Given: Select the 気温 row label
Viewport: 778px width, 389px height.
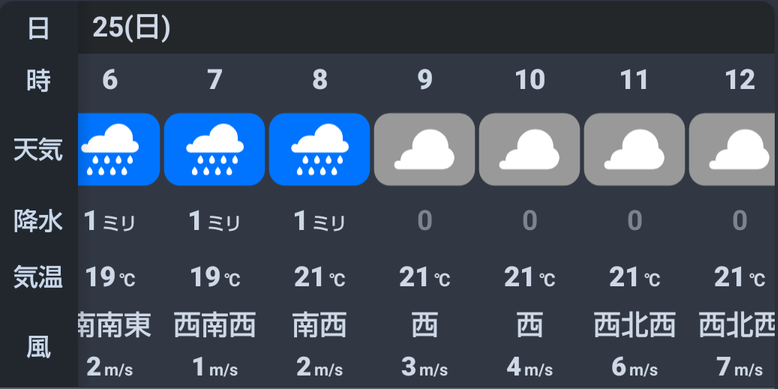Looking at the screenshot, I should (38, 277).
